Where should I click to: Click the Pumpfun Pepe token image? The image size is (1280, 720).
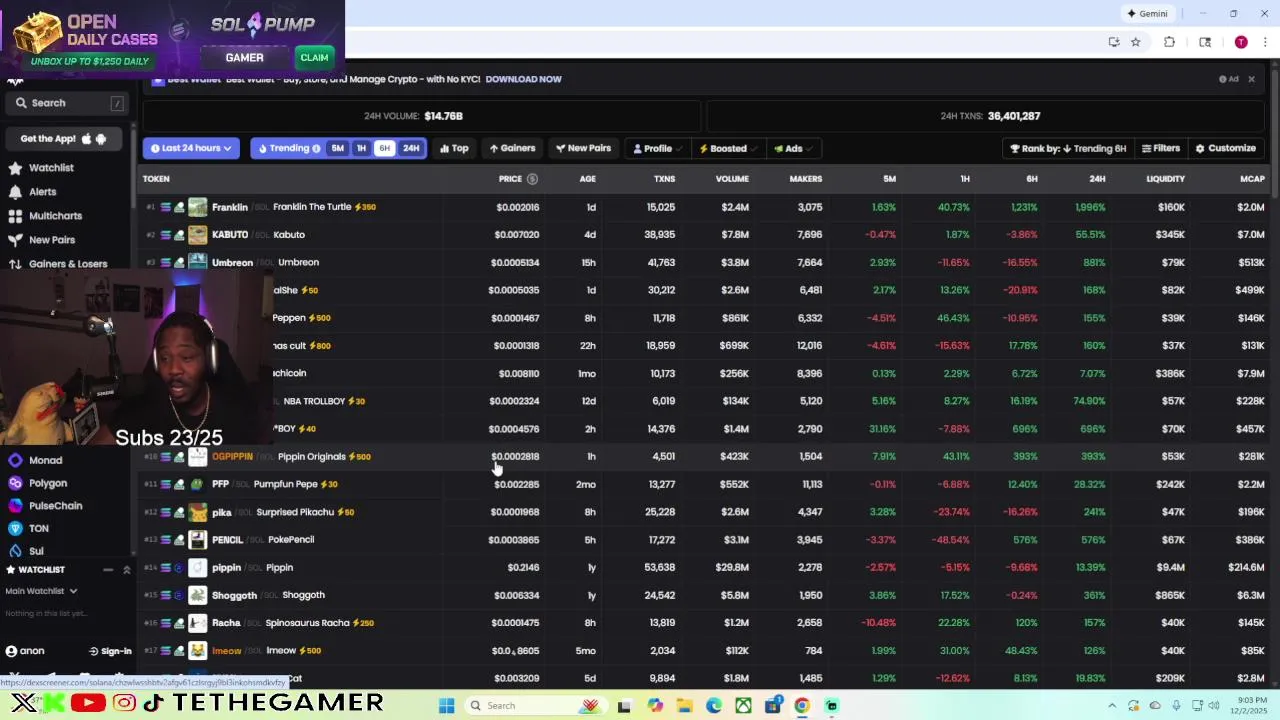click(197, 484)
